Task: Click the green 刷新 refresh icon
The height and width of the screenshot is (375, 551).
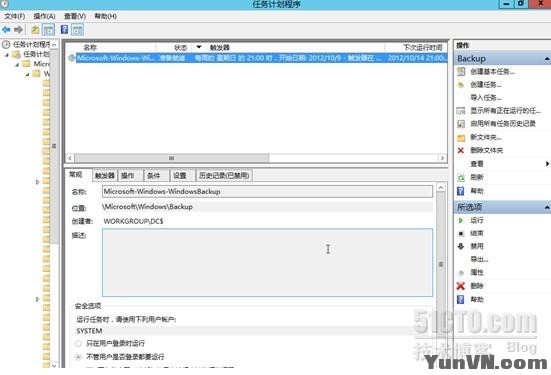Action: coord(461,177)
